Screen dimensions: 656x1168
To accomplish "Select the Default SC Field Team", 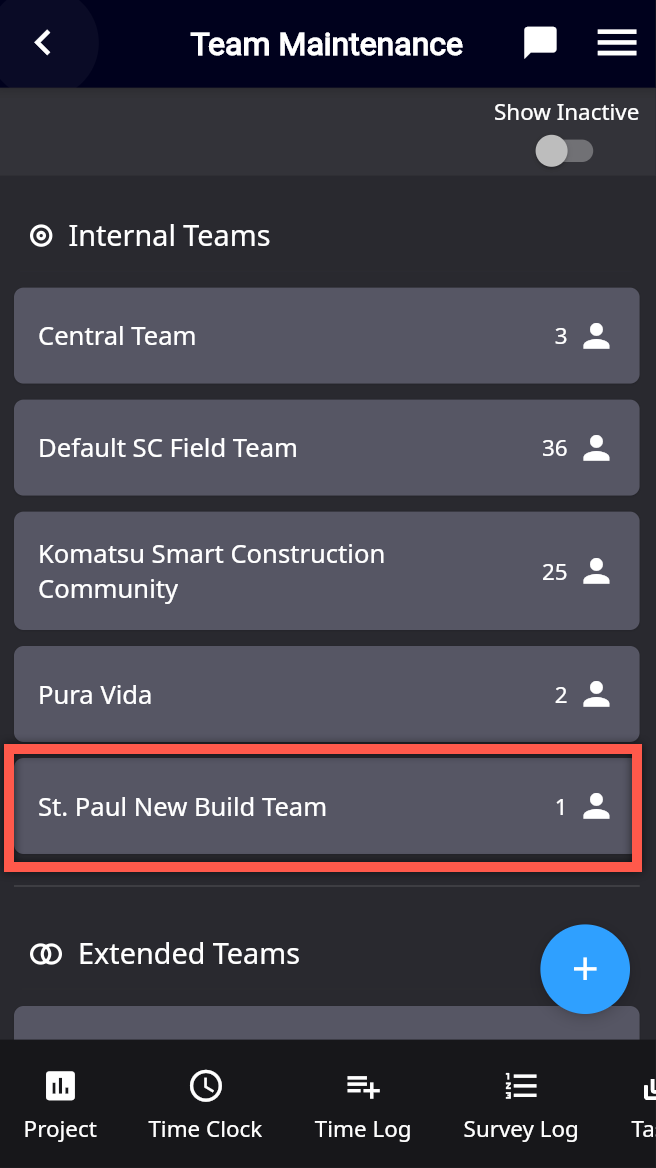I will point(327,448).
